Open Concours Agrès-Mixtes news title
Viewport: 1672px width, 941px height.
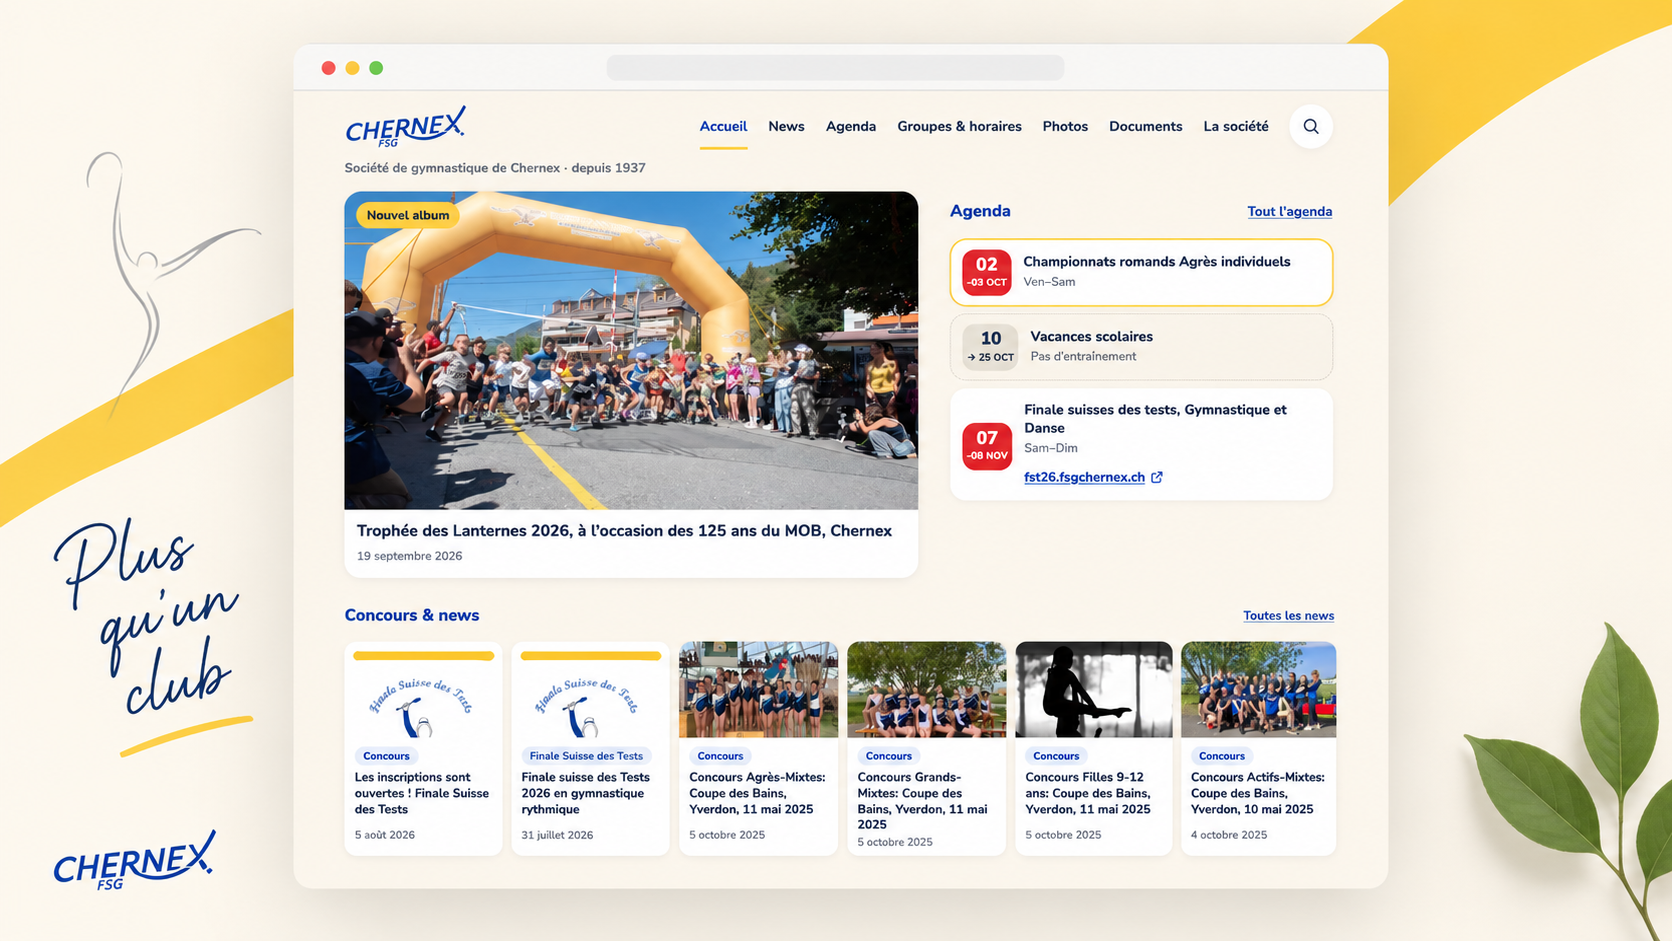(x=757, y=793)
